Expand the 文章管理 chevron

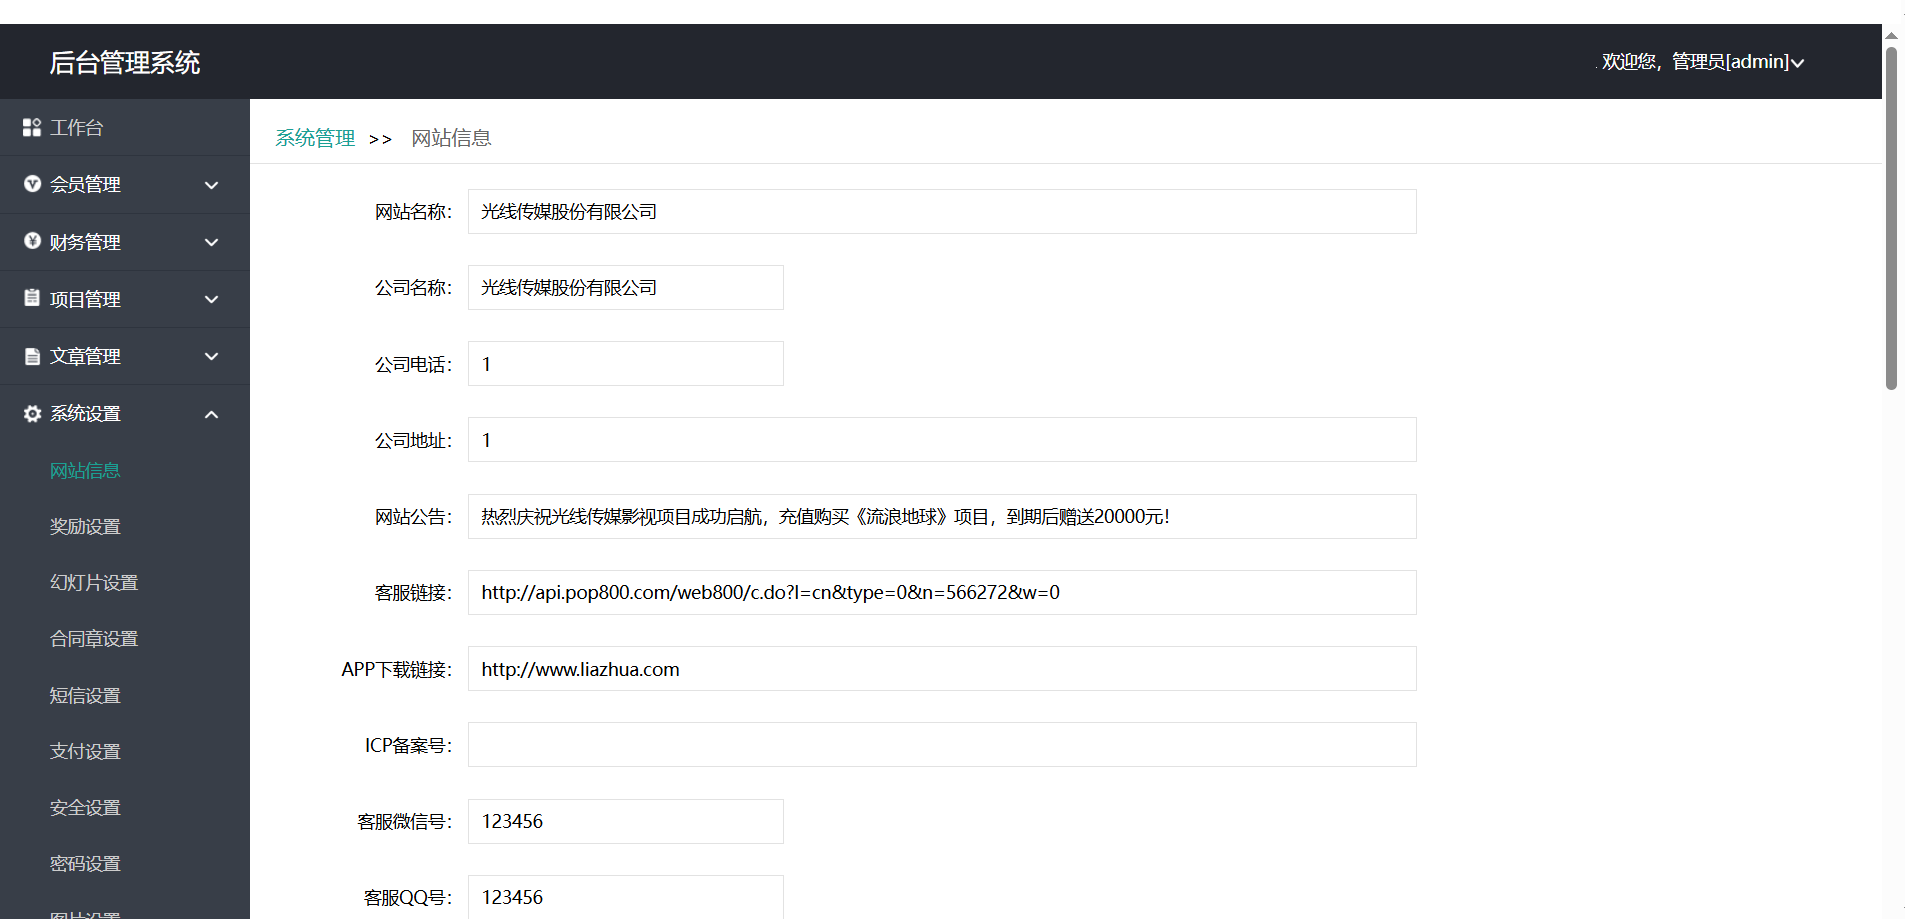tap(211, 356)
